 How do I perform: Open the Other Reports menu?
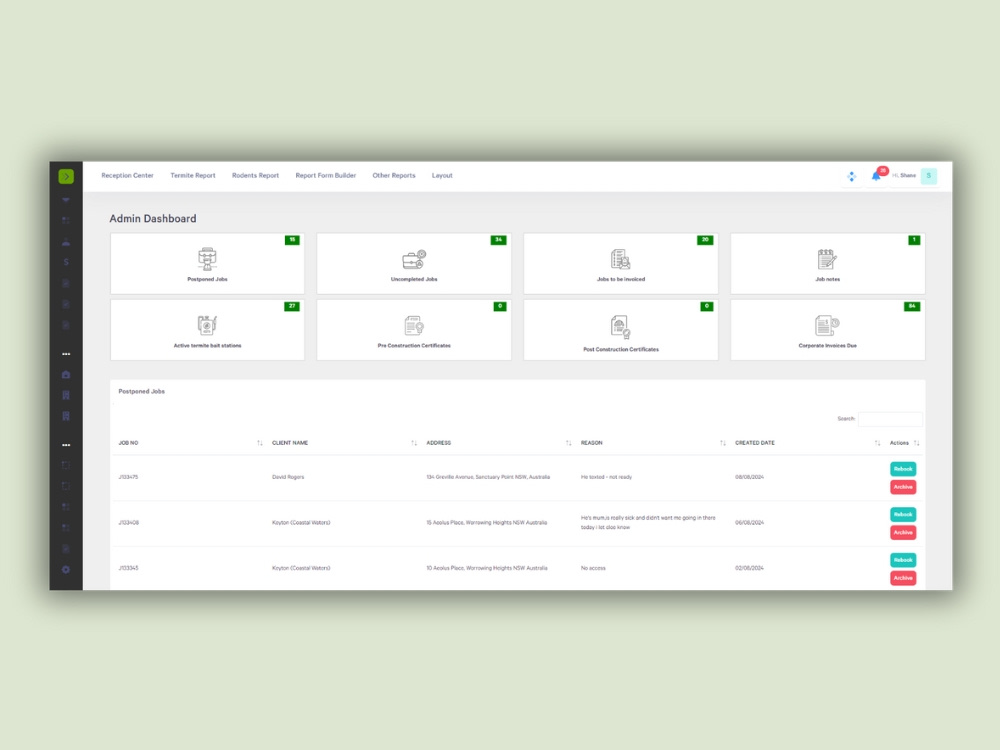pos(393,175)
